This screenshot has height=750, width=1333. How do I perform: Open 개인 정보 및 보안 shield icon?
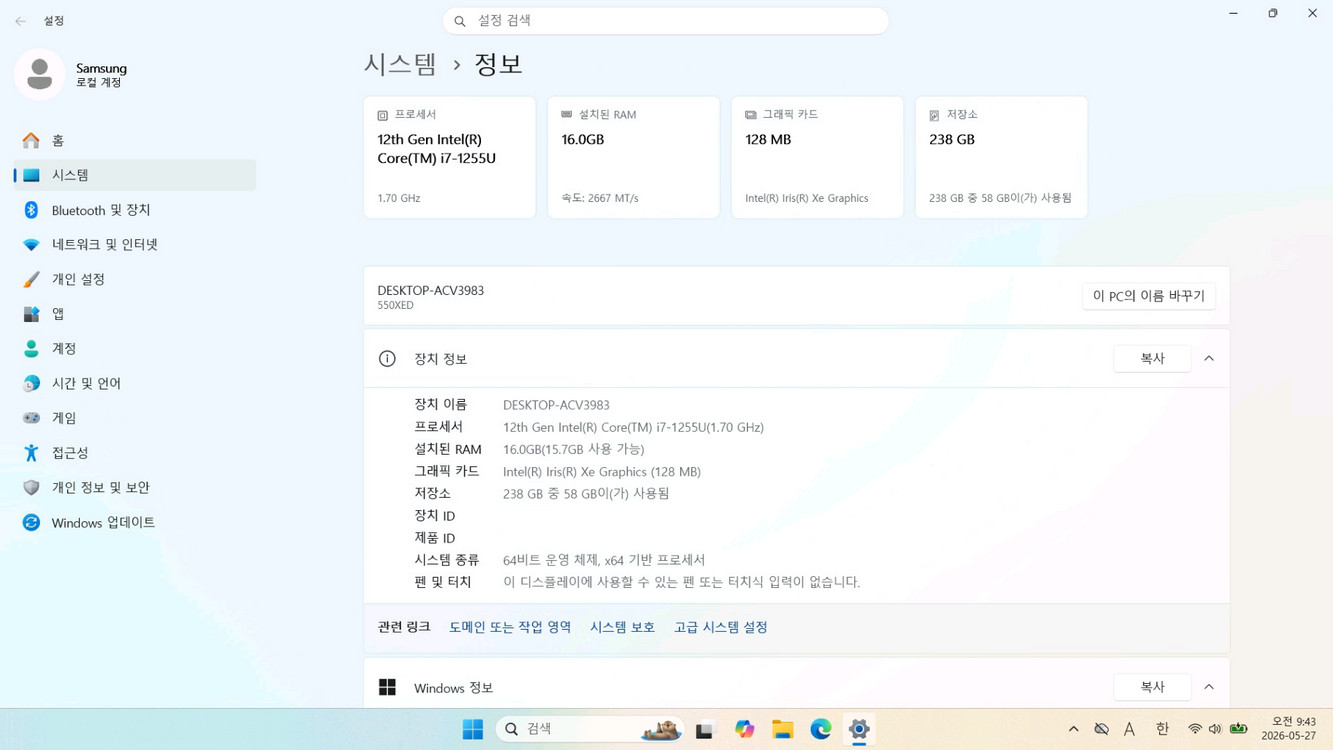pyautogui.click(x=32, y=487)
